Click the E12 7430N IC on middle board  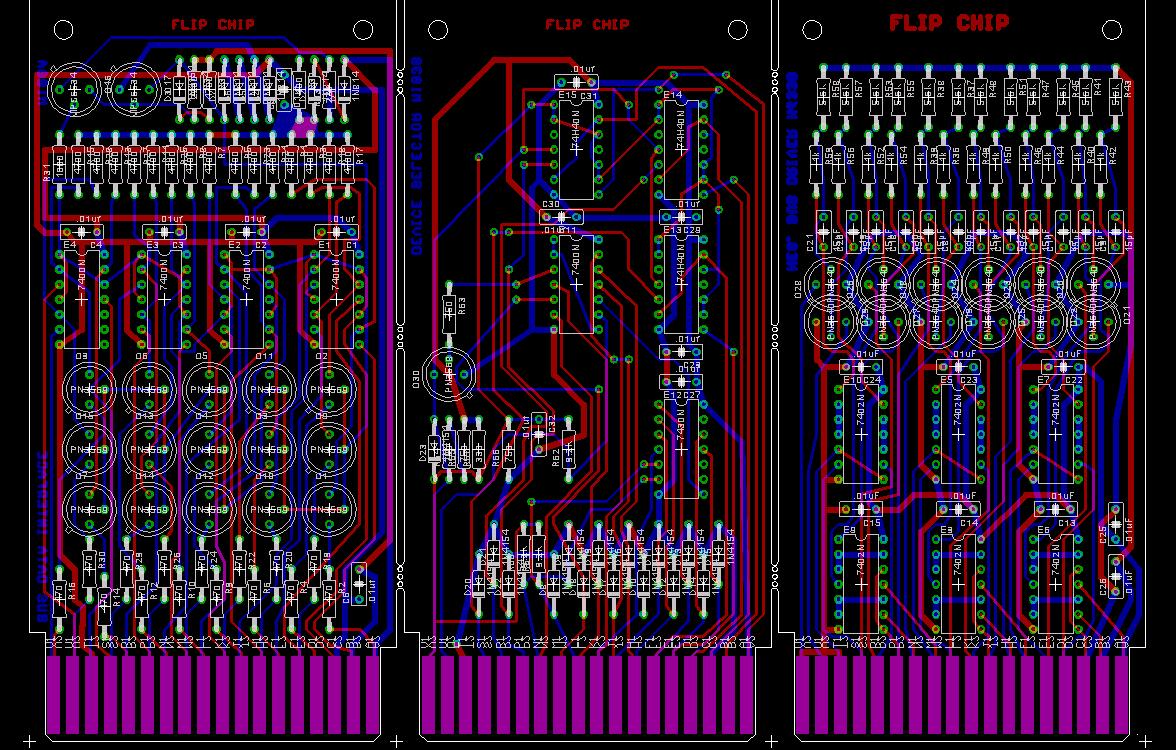click(681, 448)
